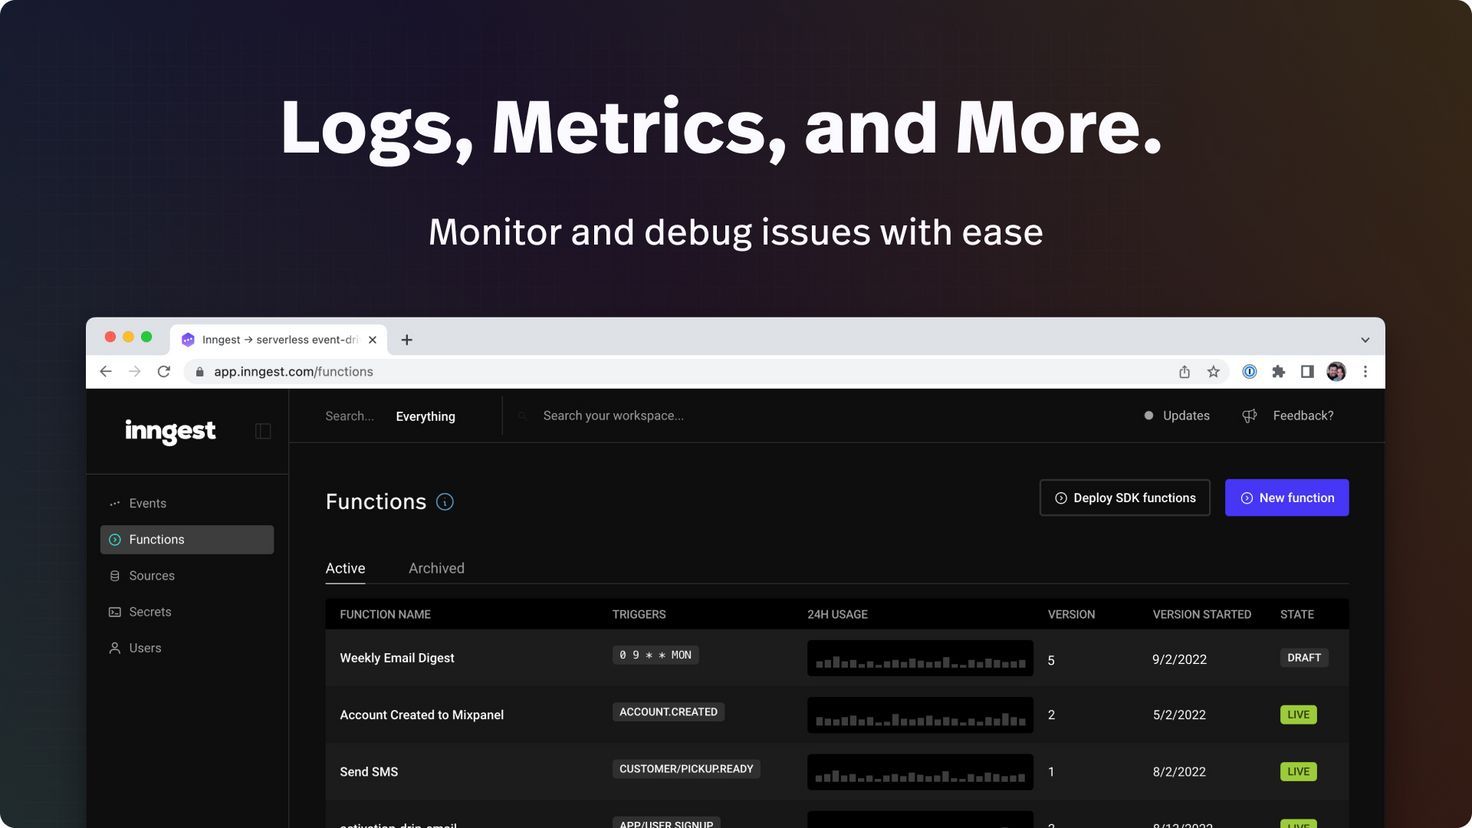Screen dimensions: 1472x828
Task: Open the Chrome three-dot menu
Action: (x=1365, y=371)
